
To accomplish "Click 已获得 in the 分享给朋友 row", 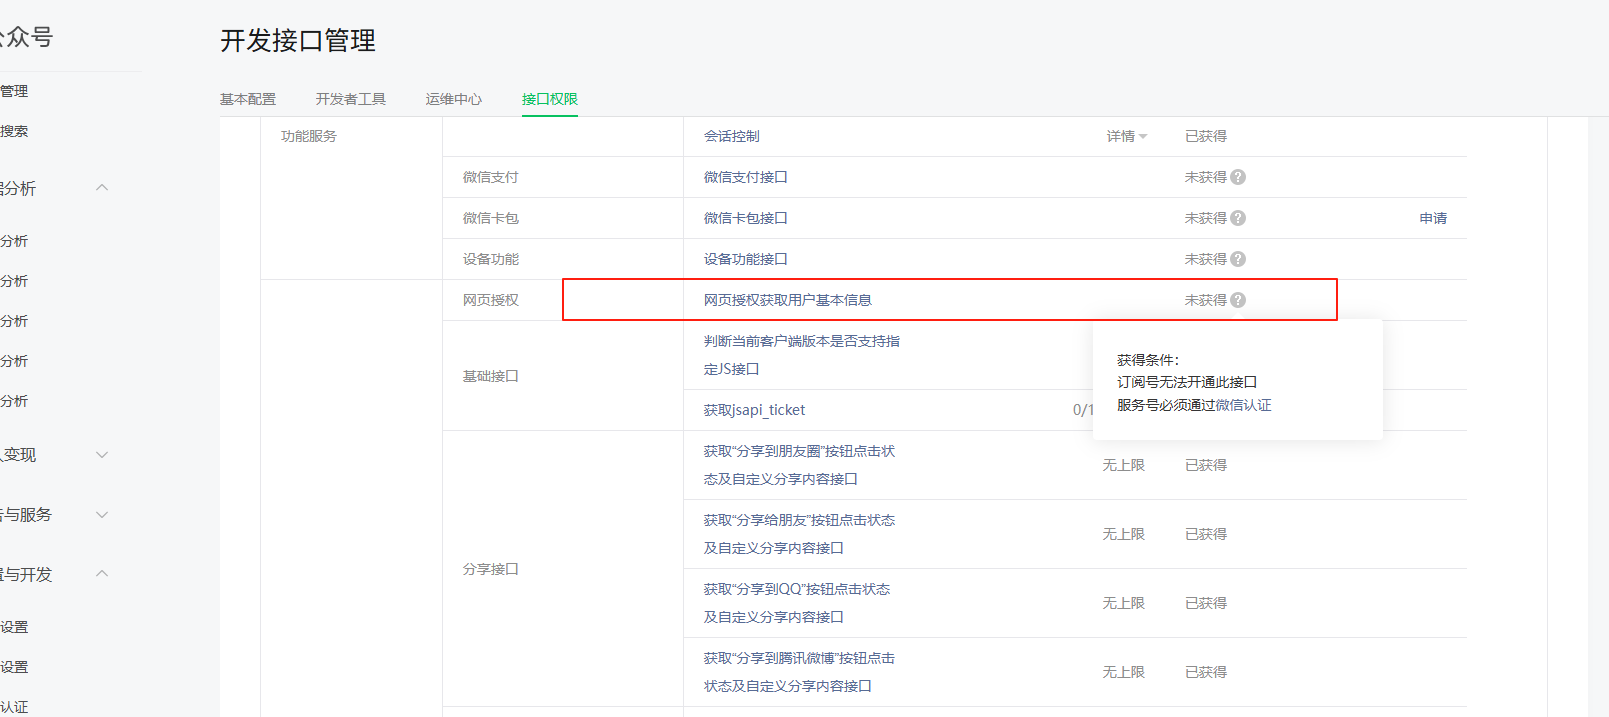I will click(1206, 534).
